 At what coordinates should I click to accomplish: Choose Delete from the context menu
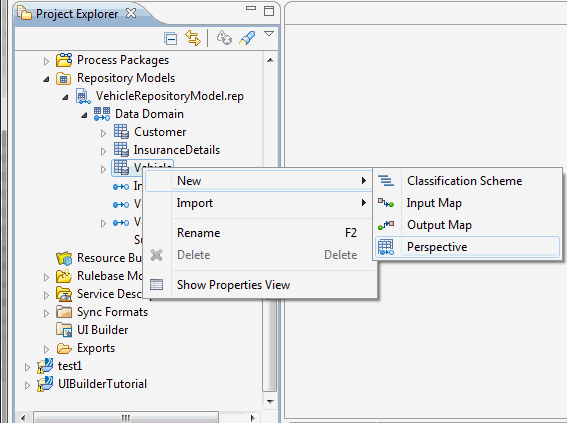(258, 255)
